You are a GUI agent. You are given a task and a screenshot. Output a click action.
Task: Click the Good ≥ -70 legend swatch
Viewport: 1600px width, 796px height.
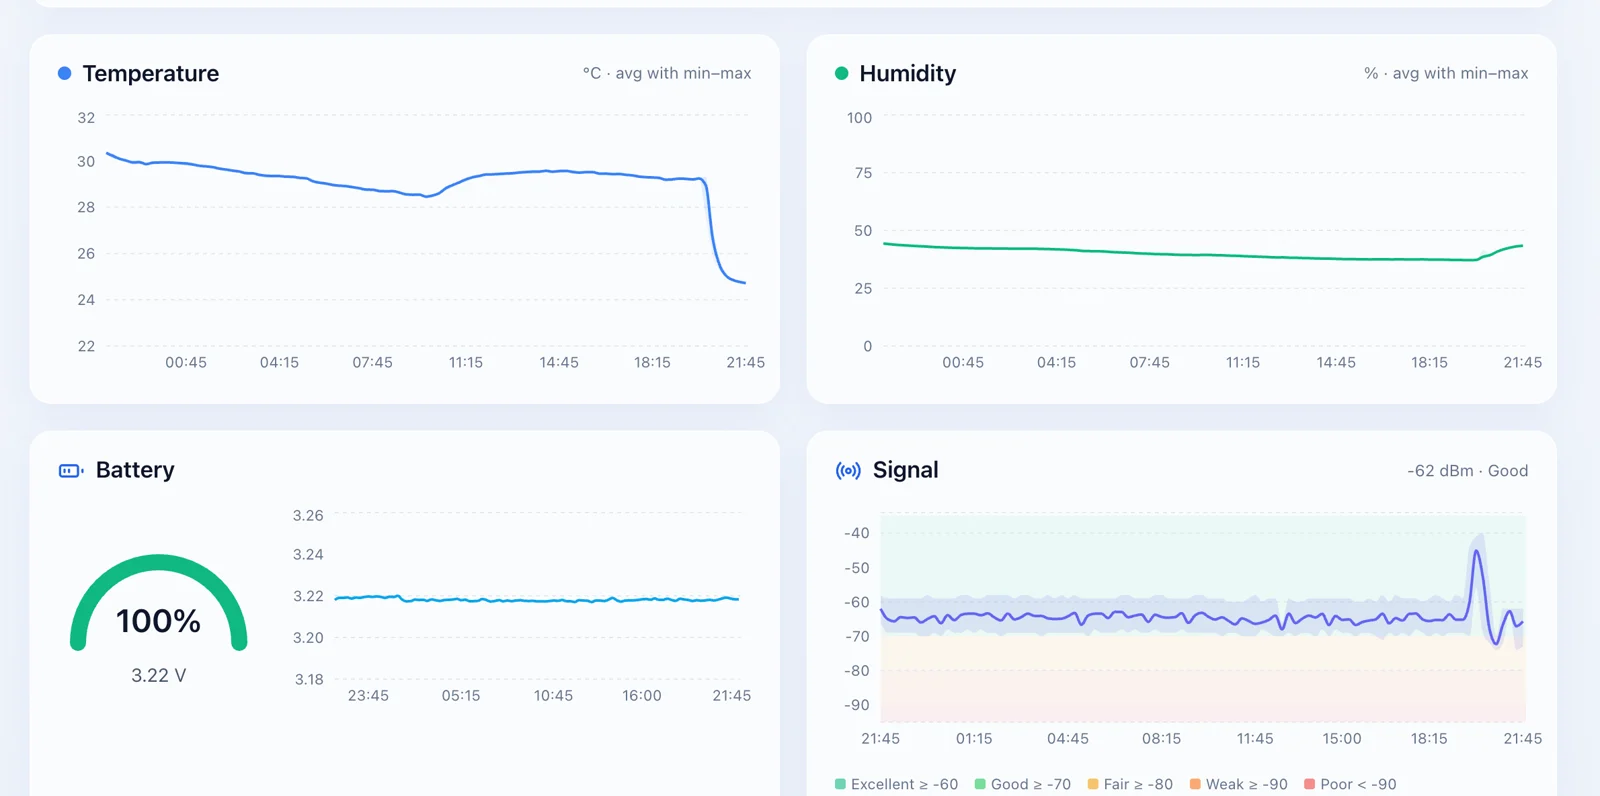click(981, 784)
